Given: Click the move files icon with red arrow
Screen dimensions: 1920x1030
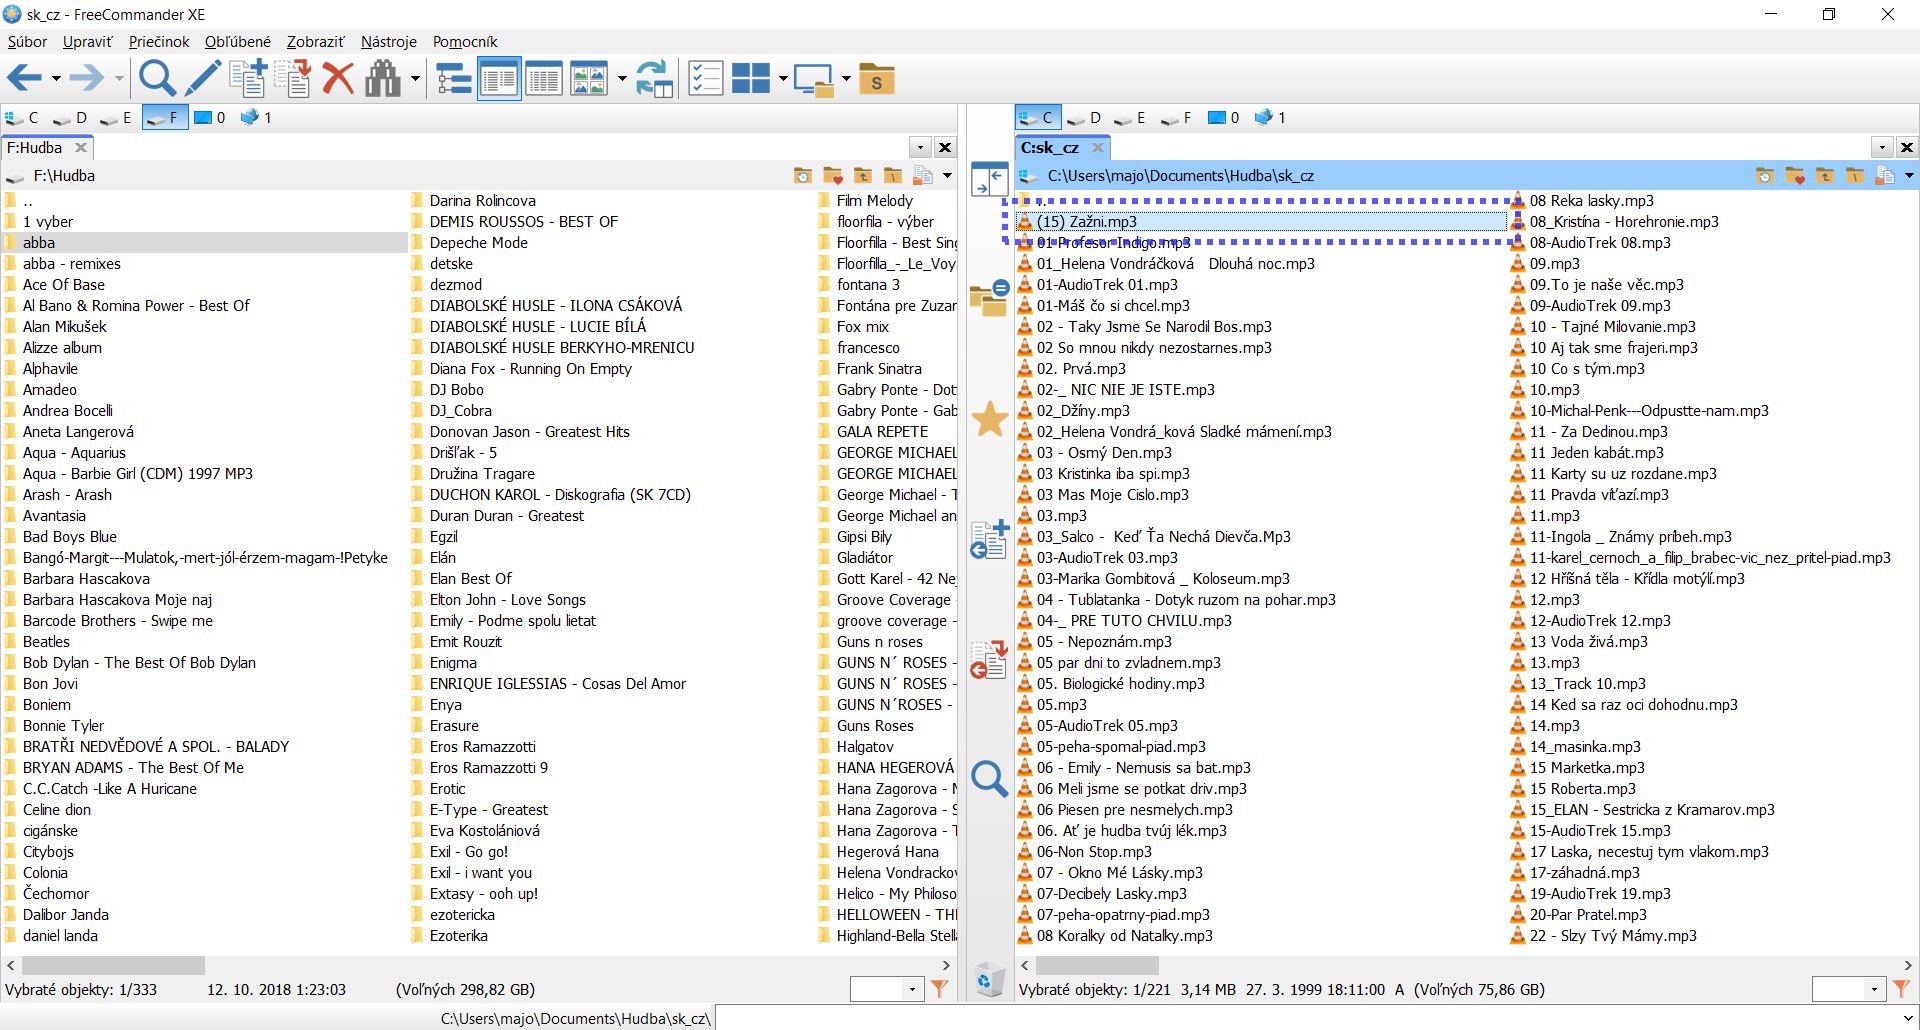Looking at the screenshot, I should click(x=293, y=78).
